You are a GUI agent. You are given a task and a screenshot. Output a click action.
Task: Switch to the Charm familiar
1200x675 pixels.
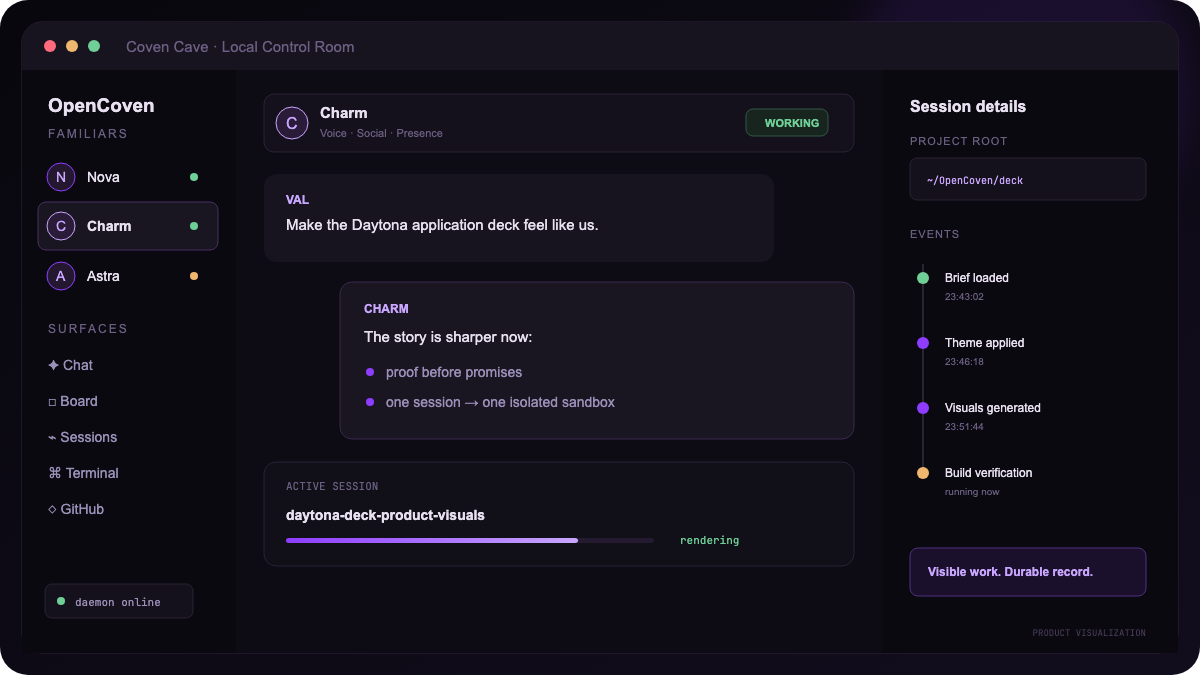click(x=128, y=226)
